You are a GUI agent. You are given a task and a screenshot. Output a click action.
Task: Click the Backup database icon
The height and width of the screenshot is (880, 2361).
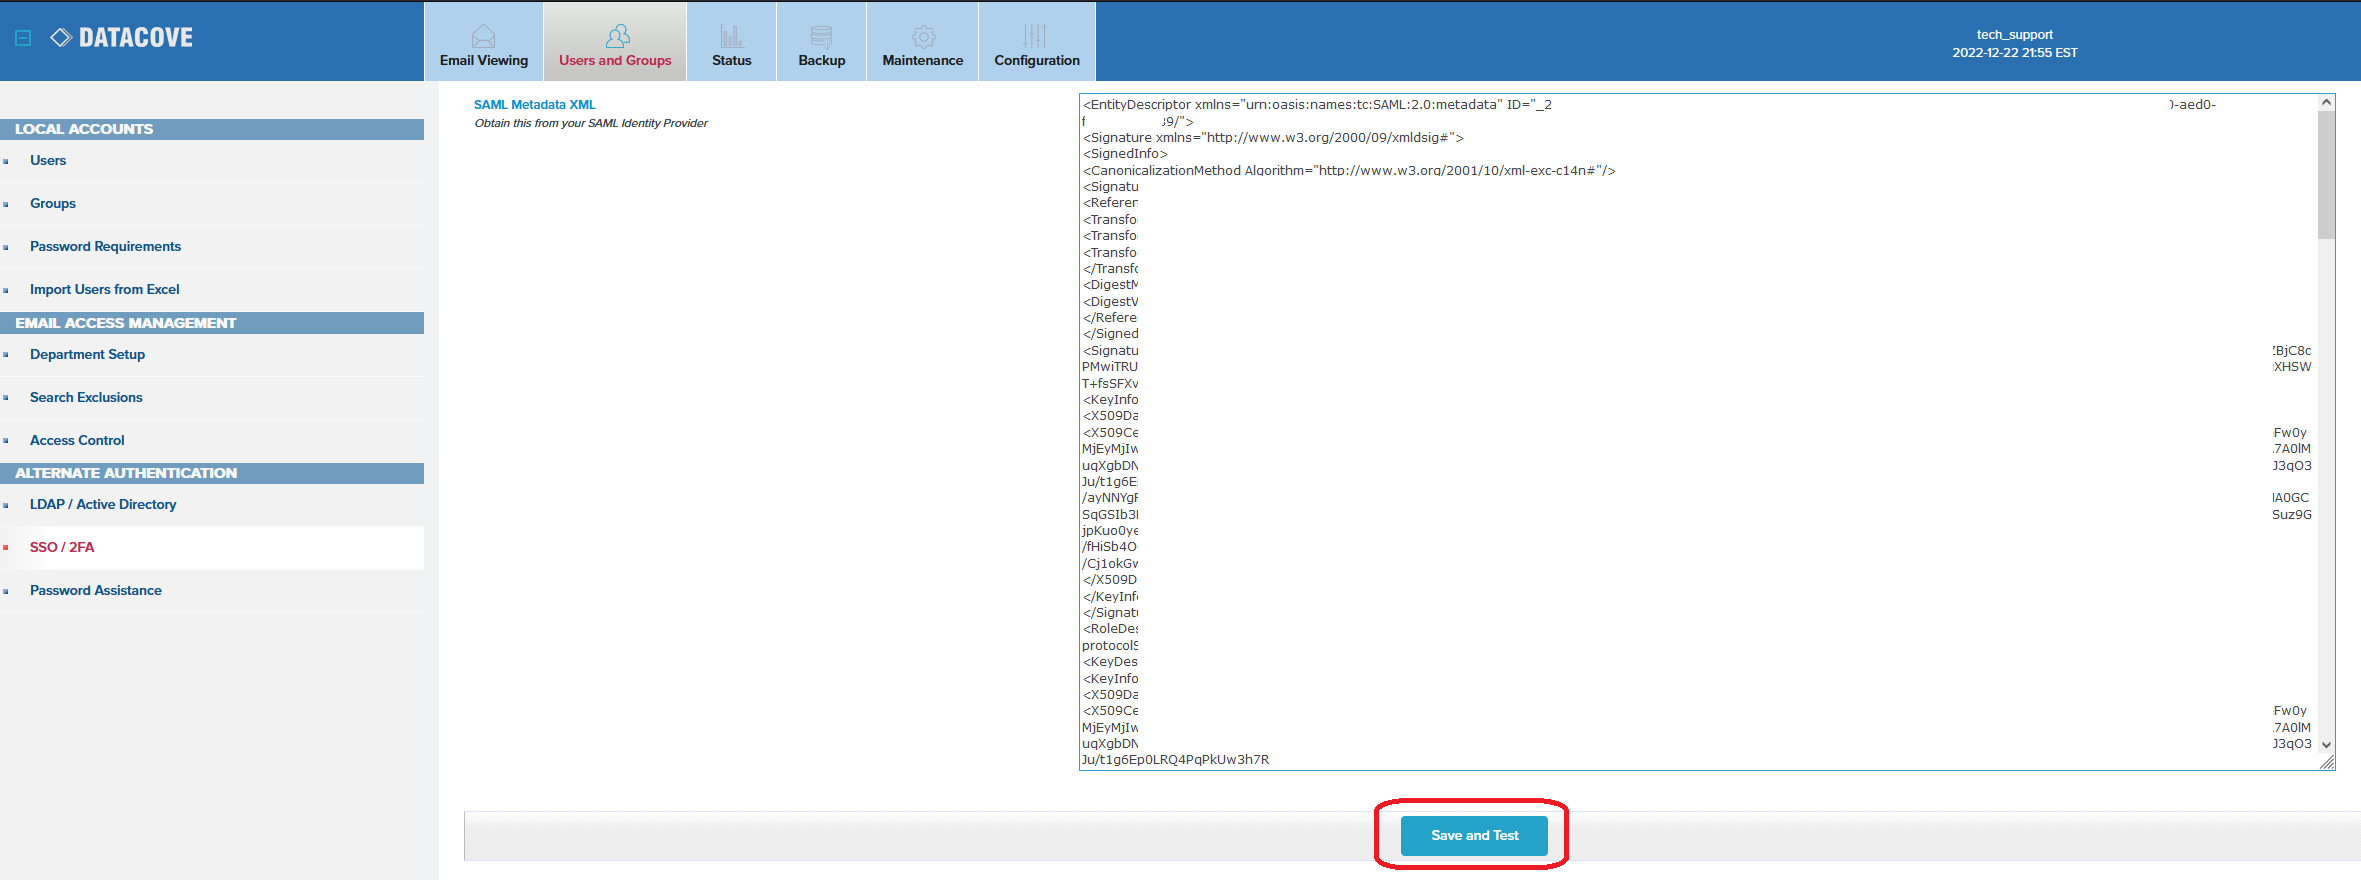click(x=821, y=36)
